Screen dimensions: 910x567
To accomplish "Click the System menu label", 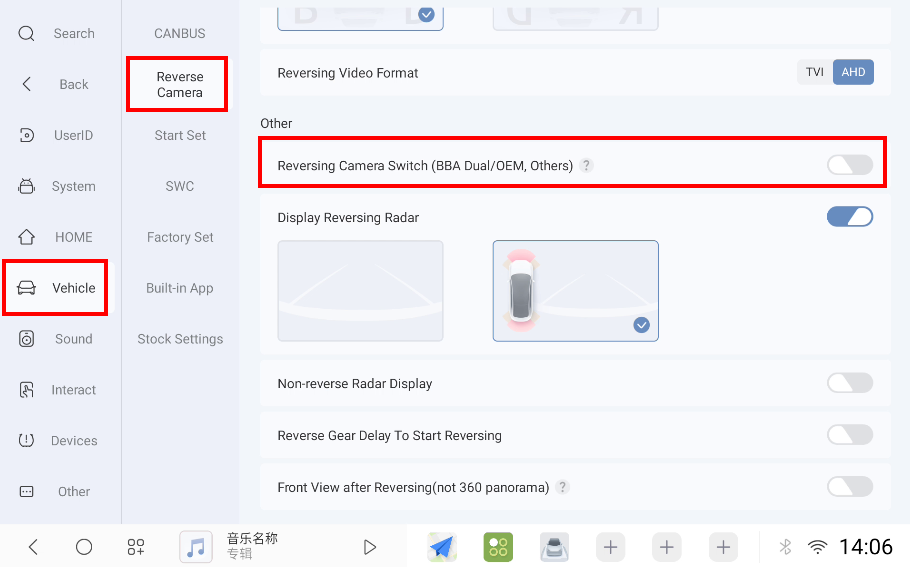I will click(x=74, y=186).
